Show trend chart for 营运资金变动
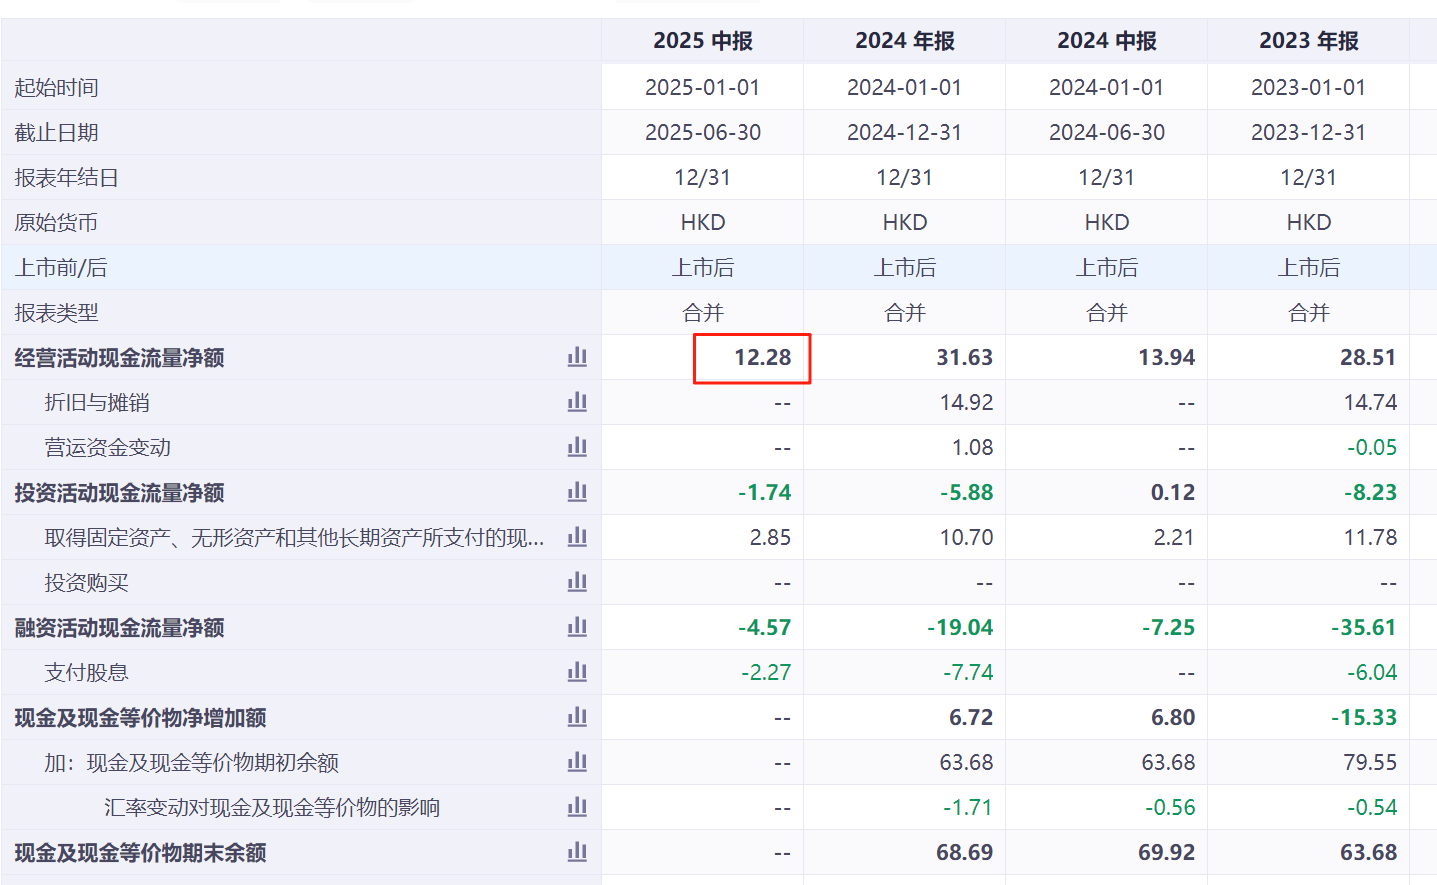The height and width of the screenshot is (885, 1437). pos(577,447)
